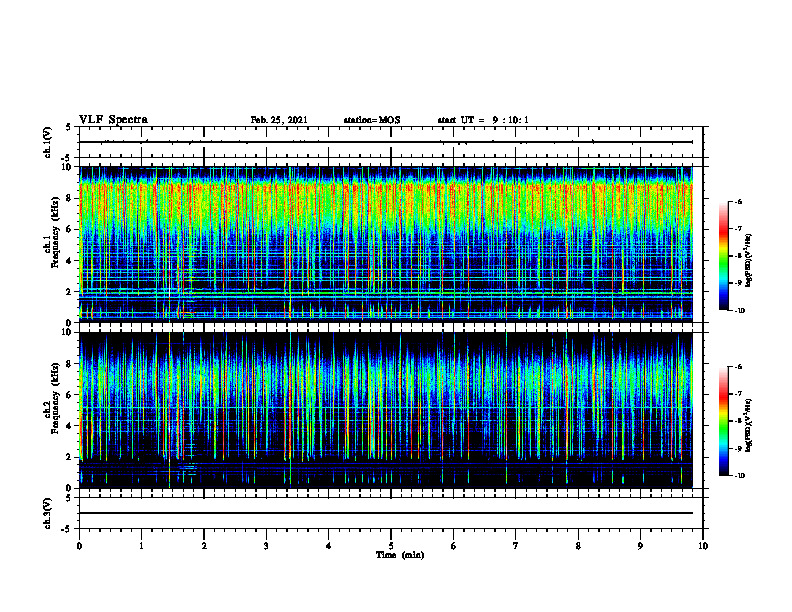Click time axis tick label "7"
The width and height of the screenshot is (792, 612).
pyautogui.click(x=516, y=546)
